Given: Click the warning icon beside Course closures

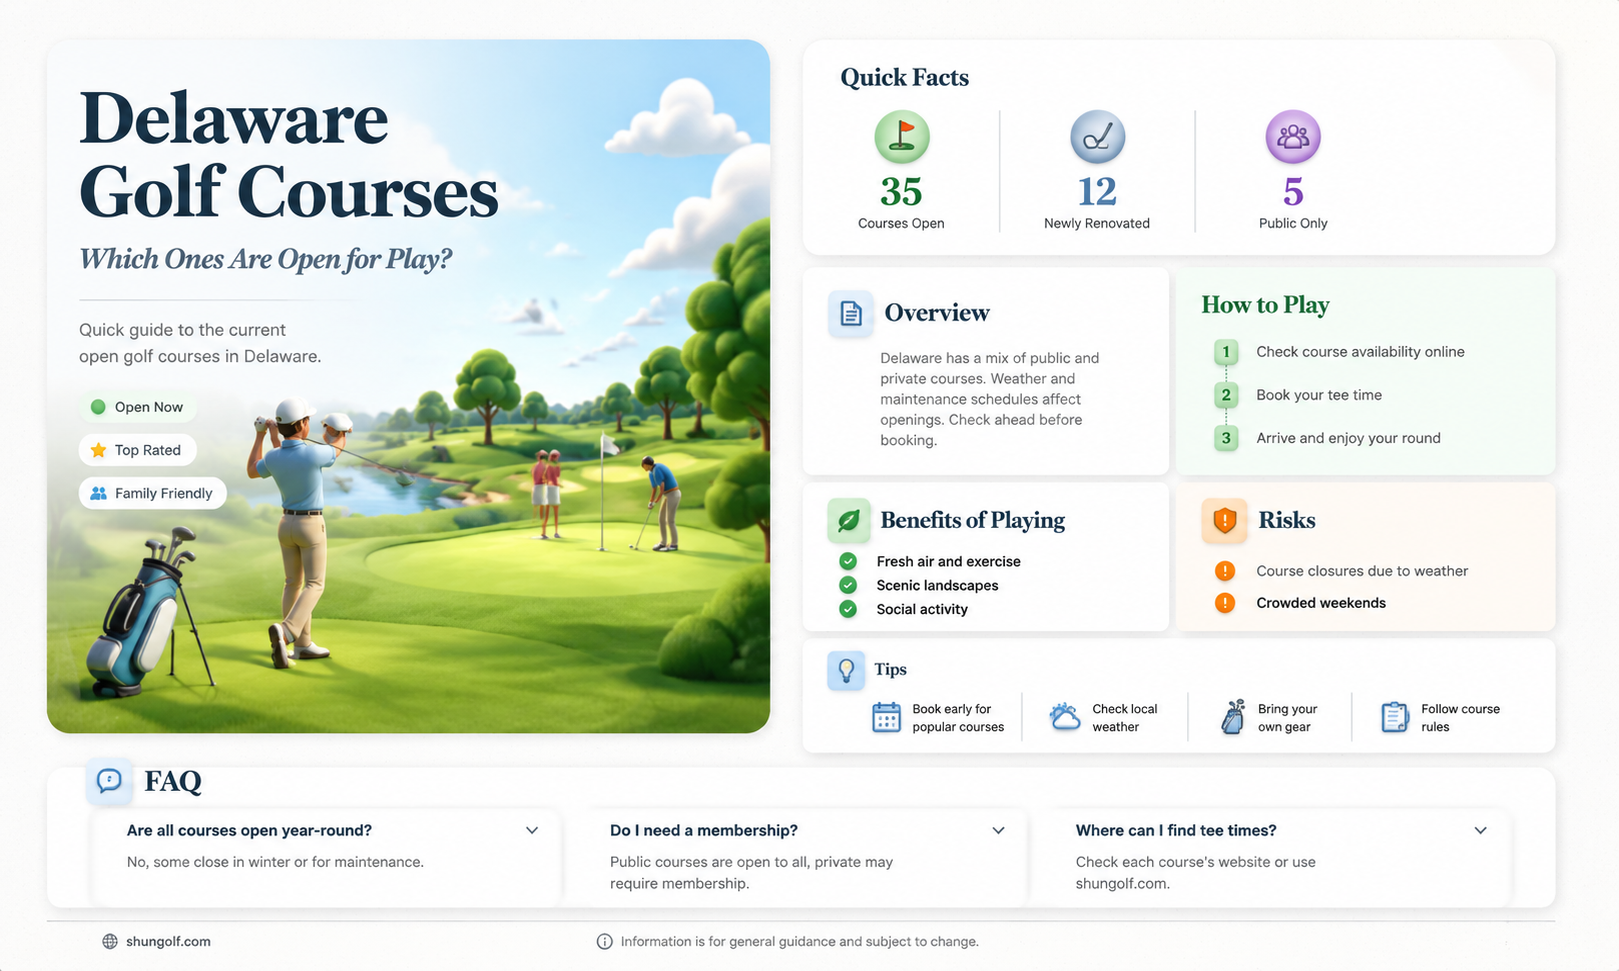Looking at the screenshot, I should (x=1225, y=571).
